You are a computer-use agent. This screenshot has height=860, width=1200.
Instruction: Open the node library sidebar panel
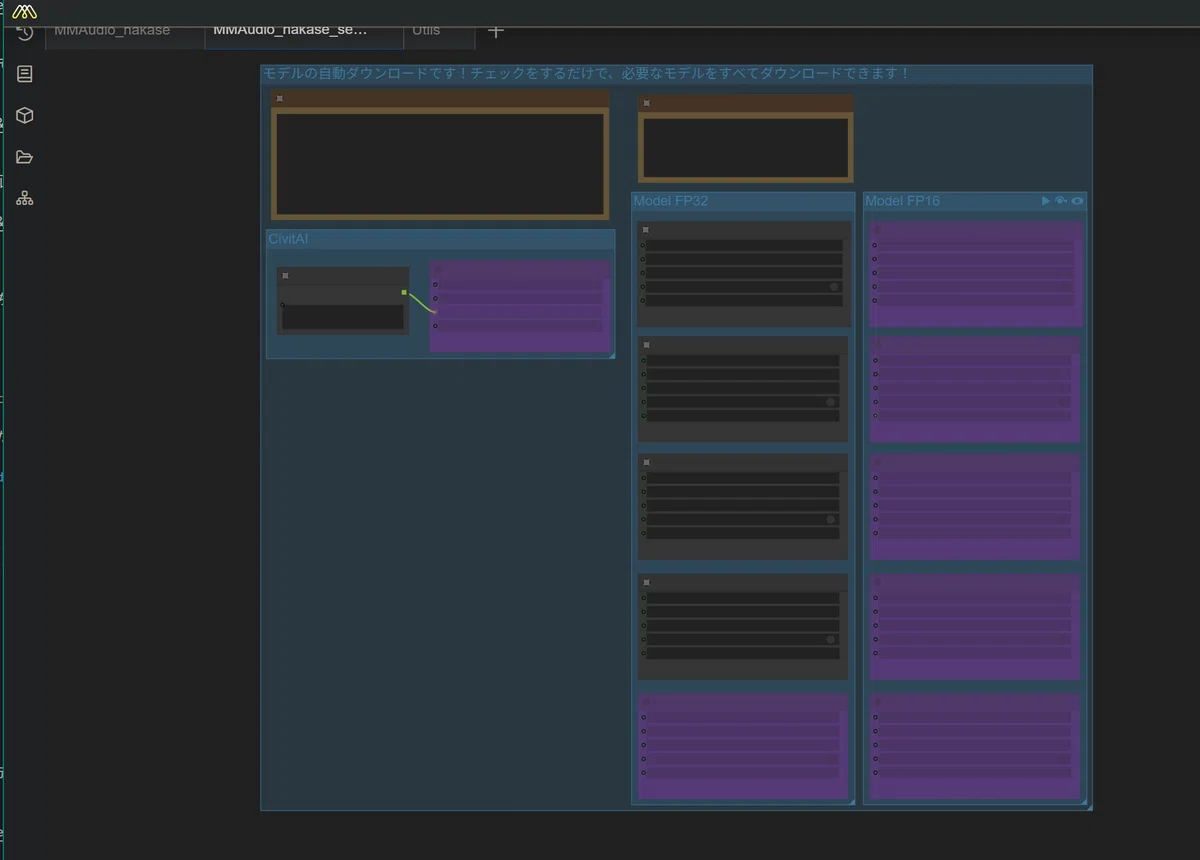25,74
